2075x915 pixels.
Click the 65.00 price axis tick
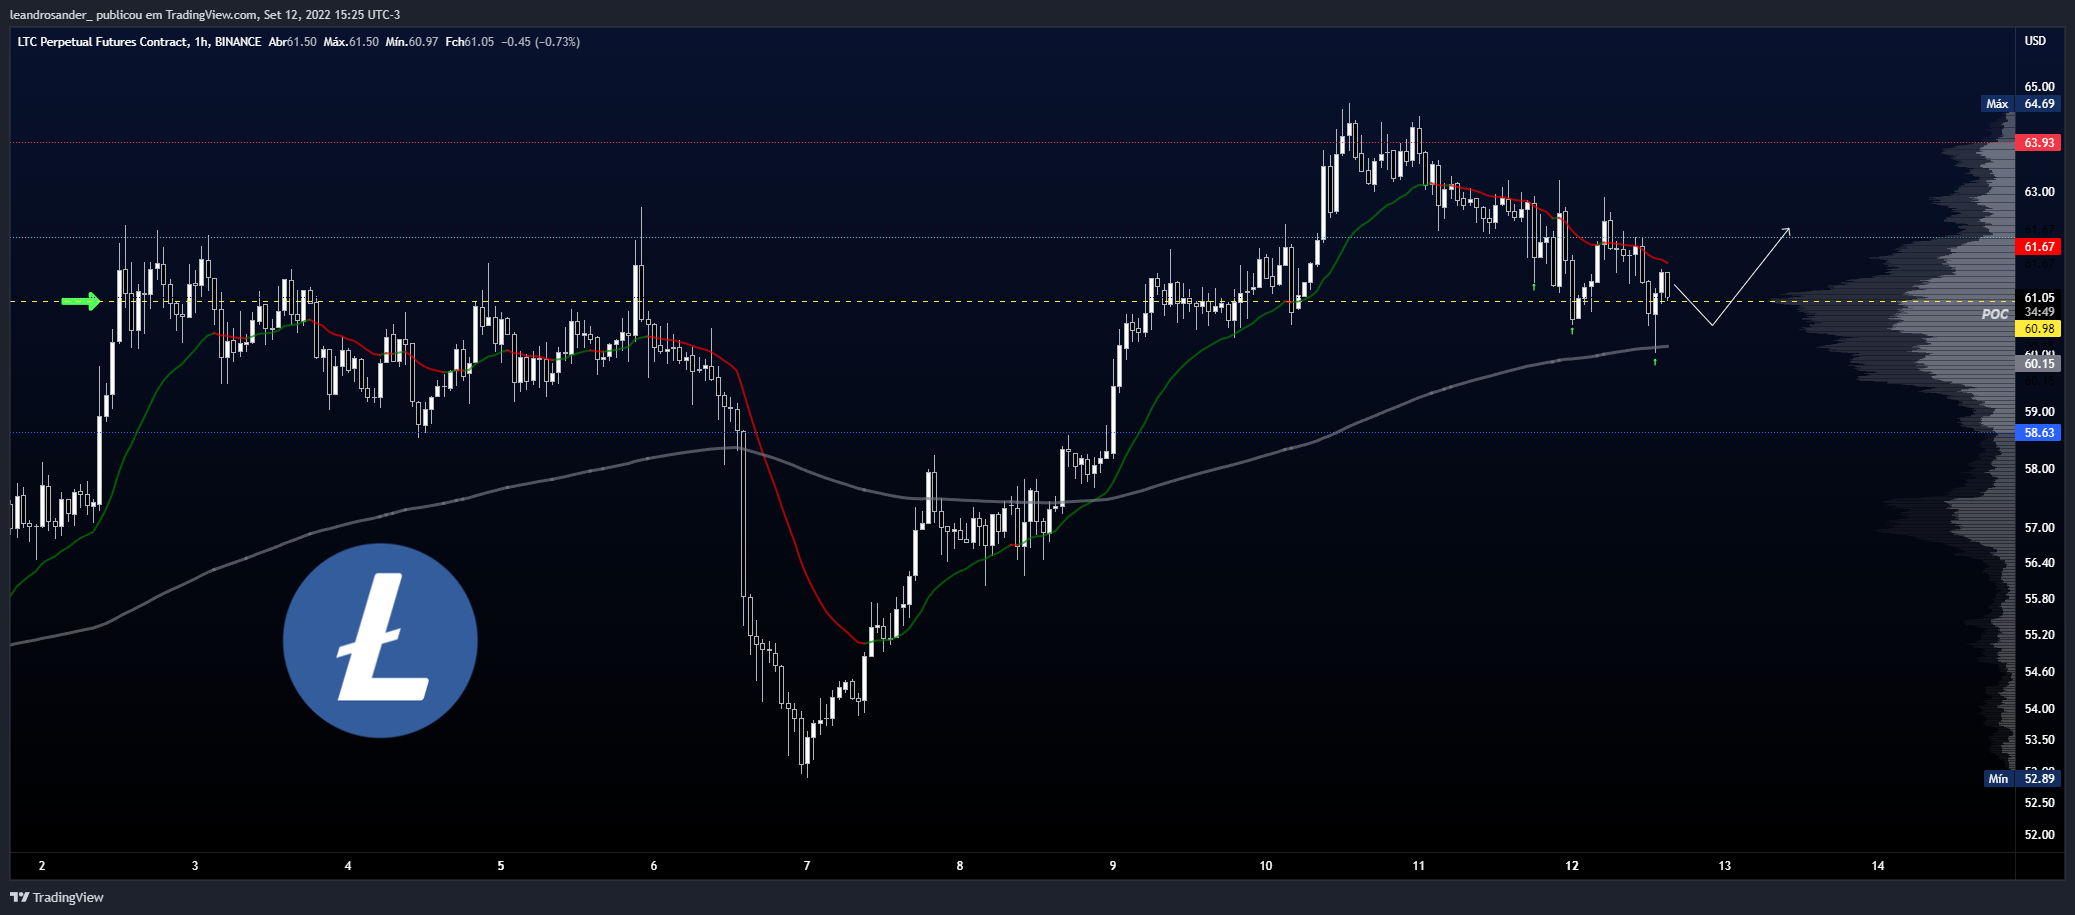2039,87
